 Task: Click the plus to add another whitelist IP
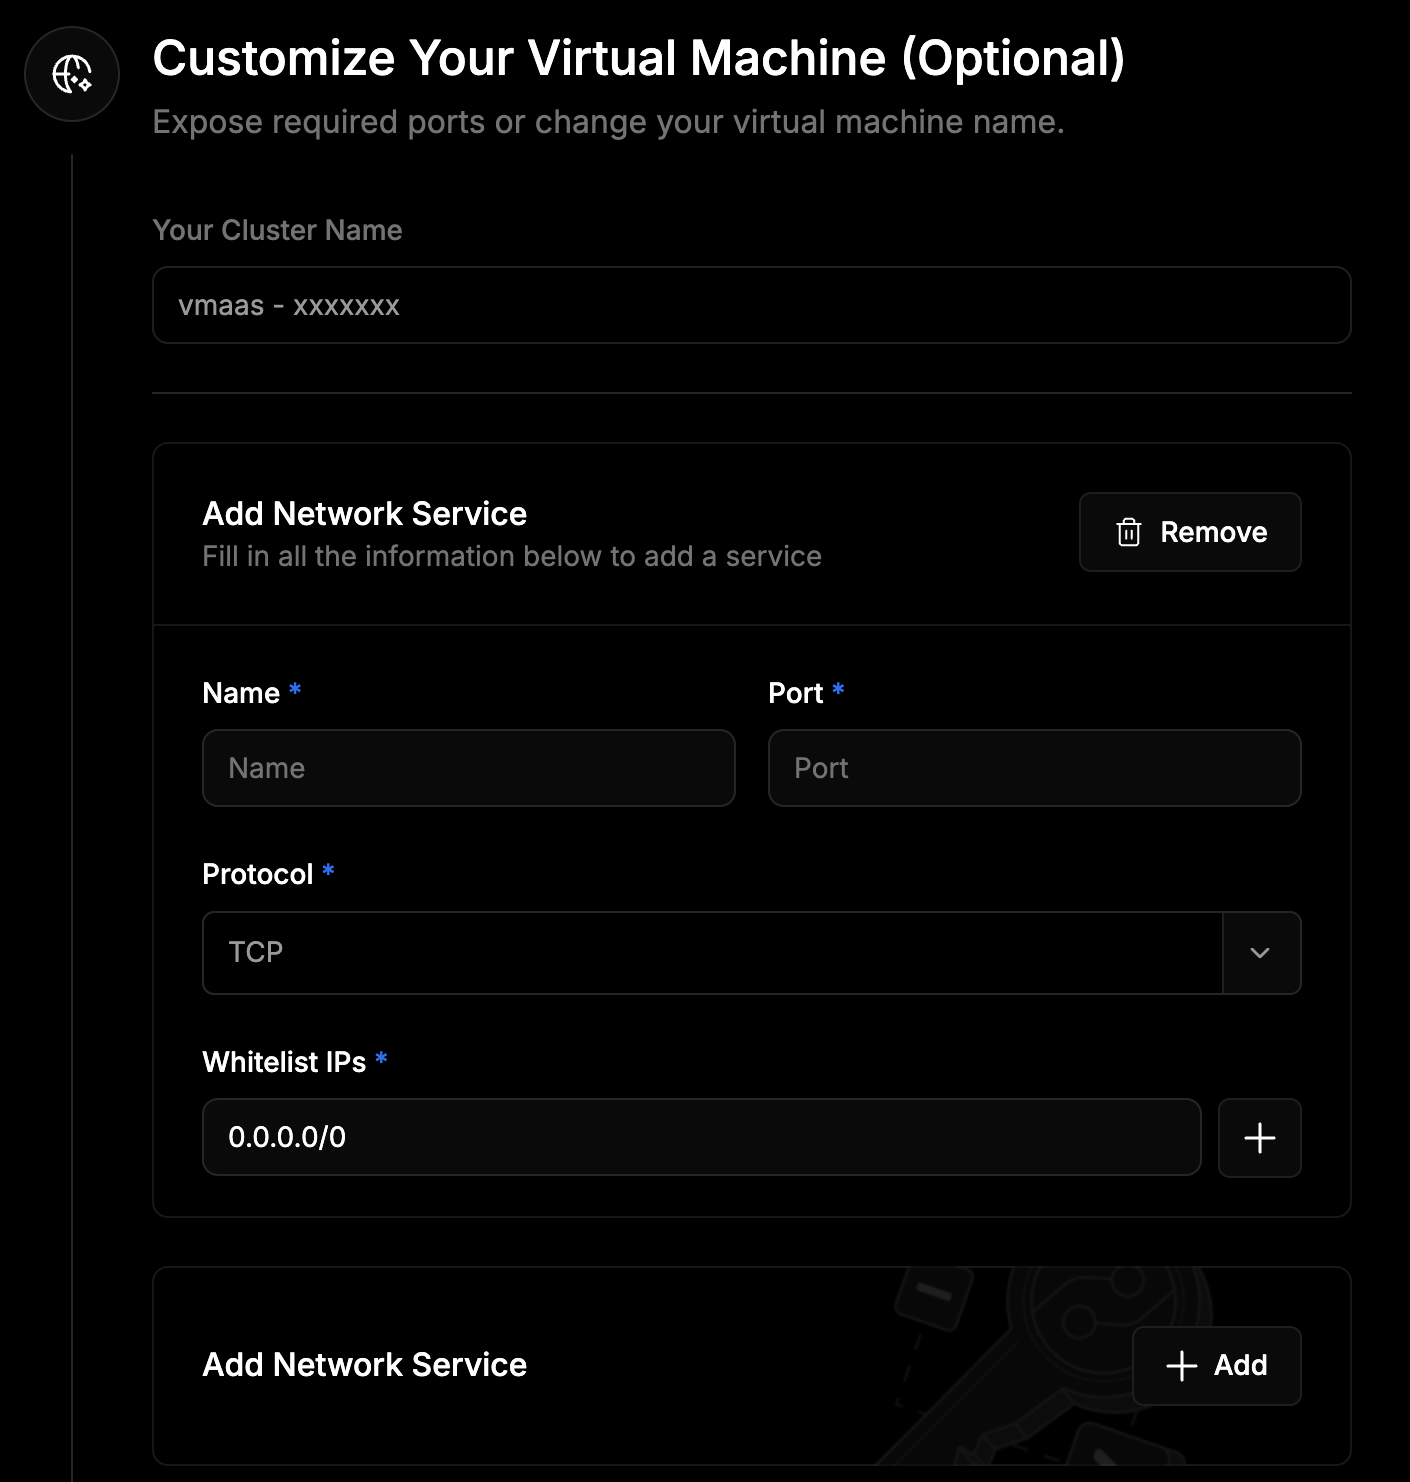[1259, 1137]
